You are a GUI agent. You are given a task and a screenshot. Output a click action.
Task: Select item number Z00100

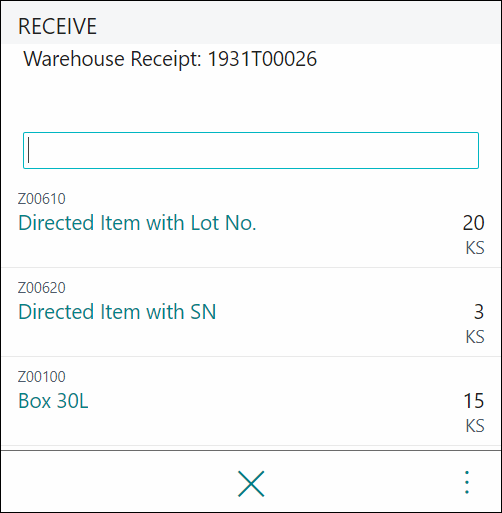click(42, 377)
